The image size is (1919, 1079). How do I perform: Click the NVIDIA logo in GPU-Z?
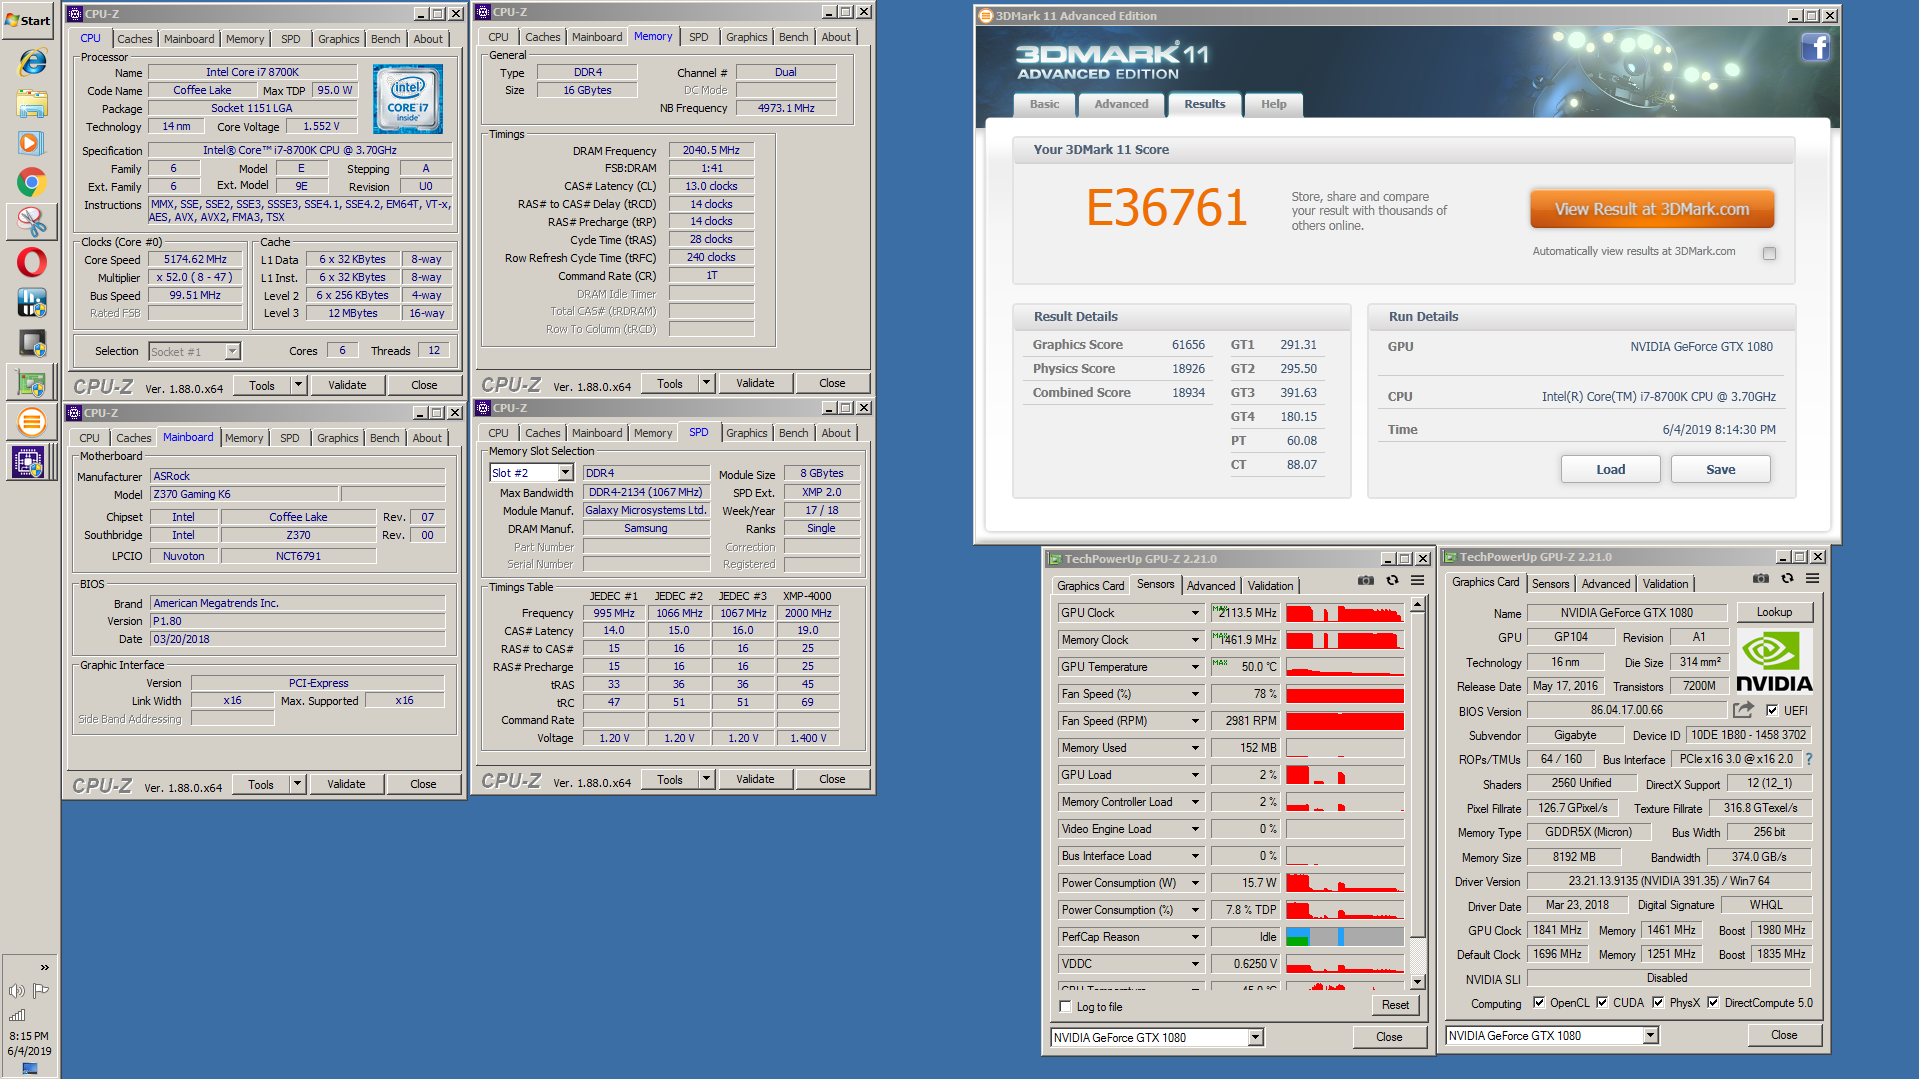click(x=1774, y=661)
